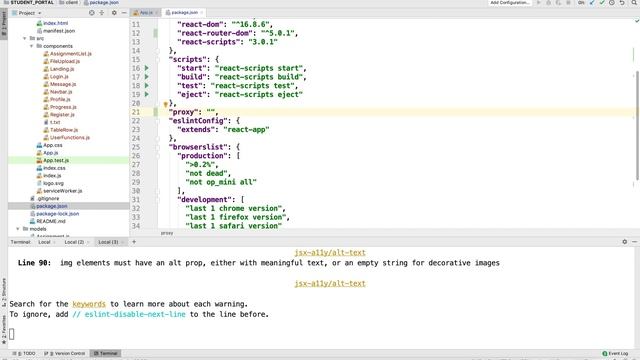Click the Debug bug icon in toolbar
640x360 pixels.
[549, 3]
